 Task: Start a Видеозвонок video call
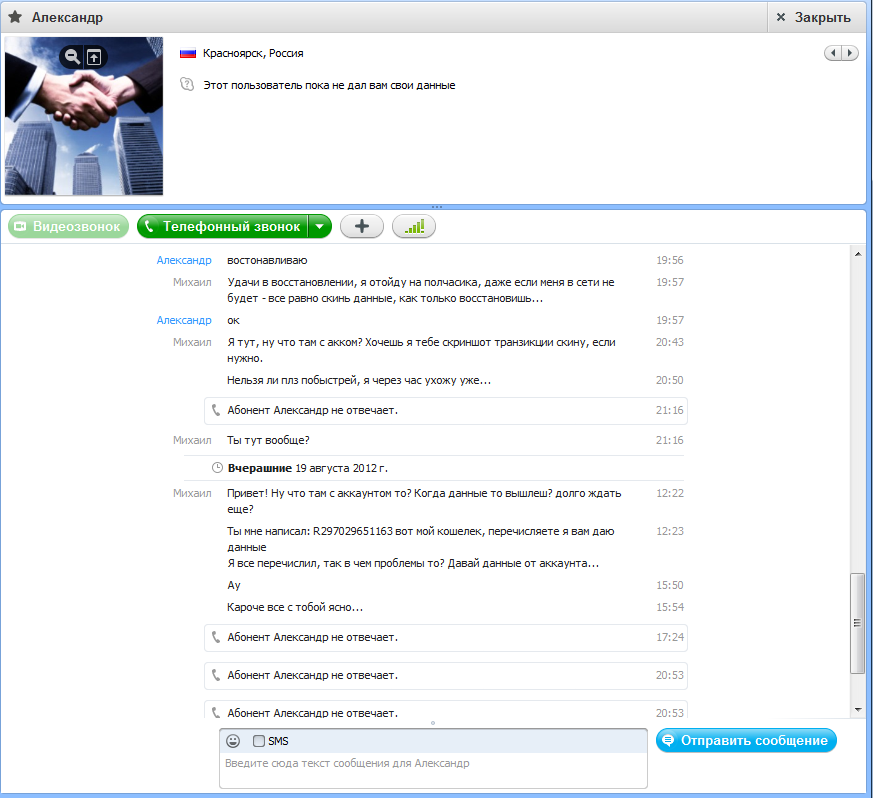(68, 227)
